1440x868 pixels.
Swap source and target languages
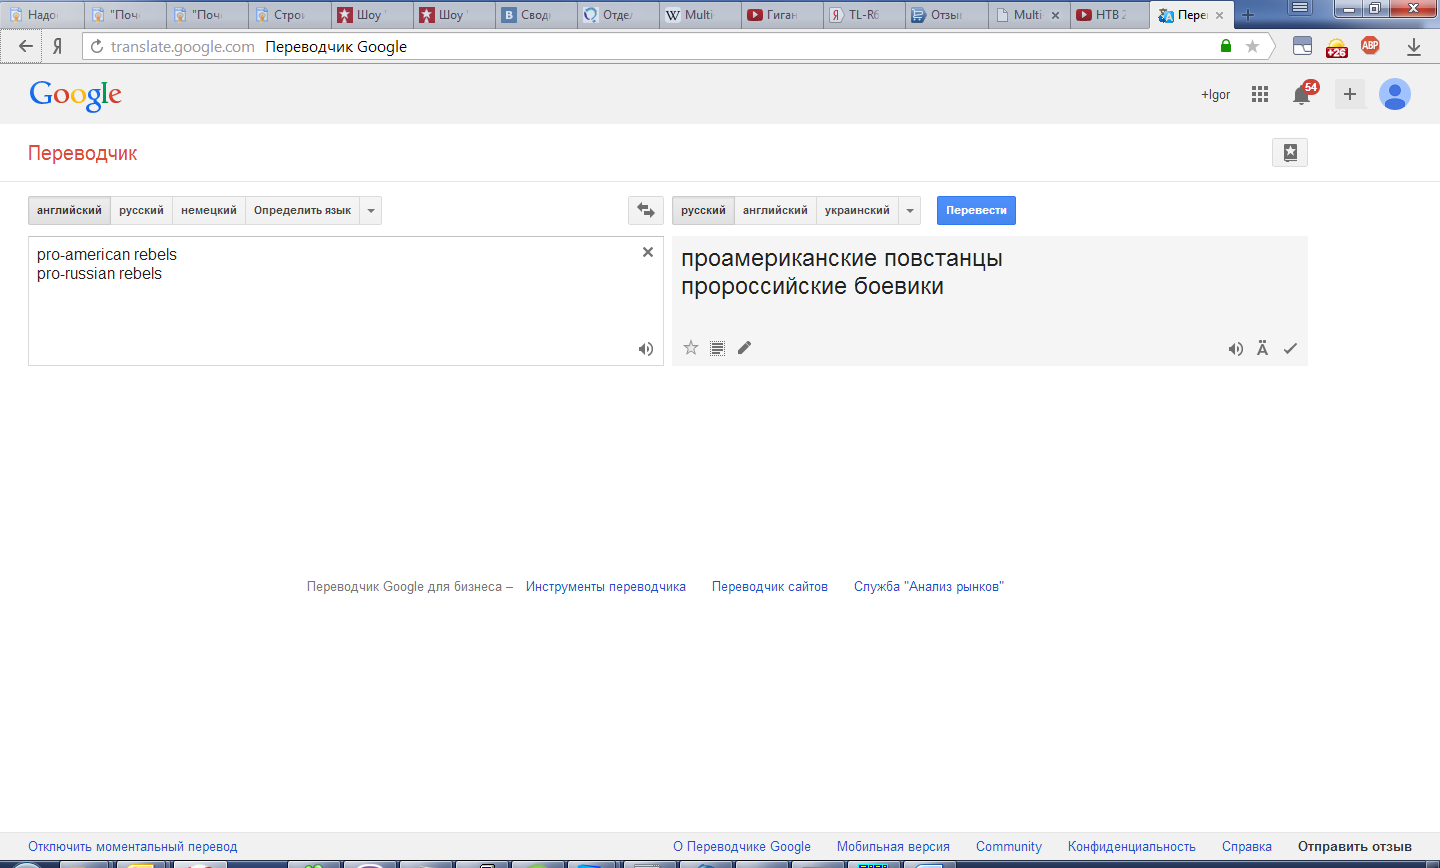pos(646,210)
